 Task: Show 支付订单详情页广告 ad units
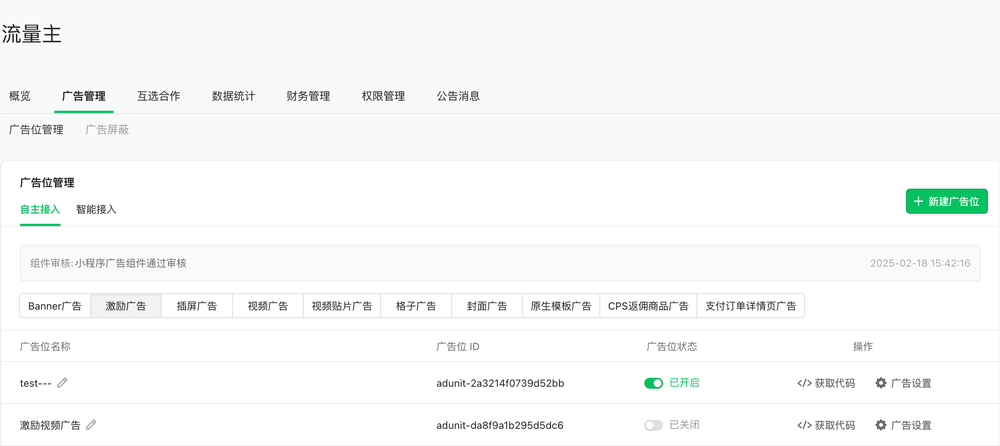[750, 306]
